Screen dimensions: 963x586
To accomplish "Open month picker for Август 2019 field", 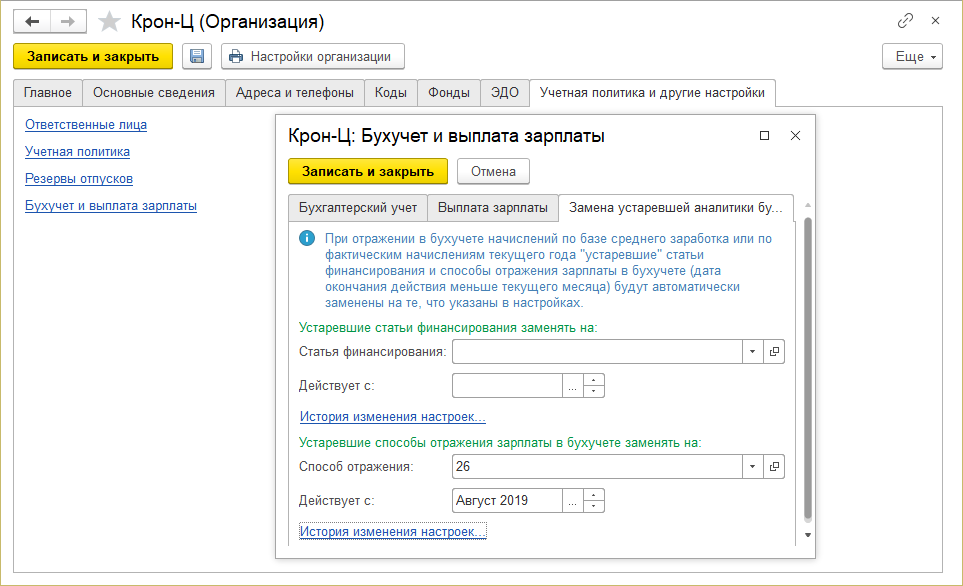I will point(572,500).
